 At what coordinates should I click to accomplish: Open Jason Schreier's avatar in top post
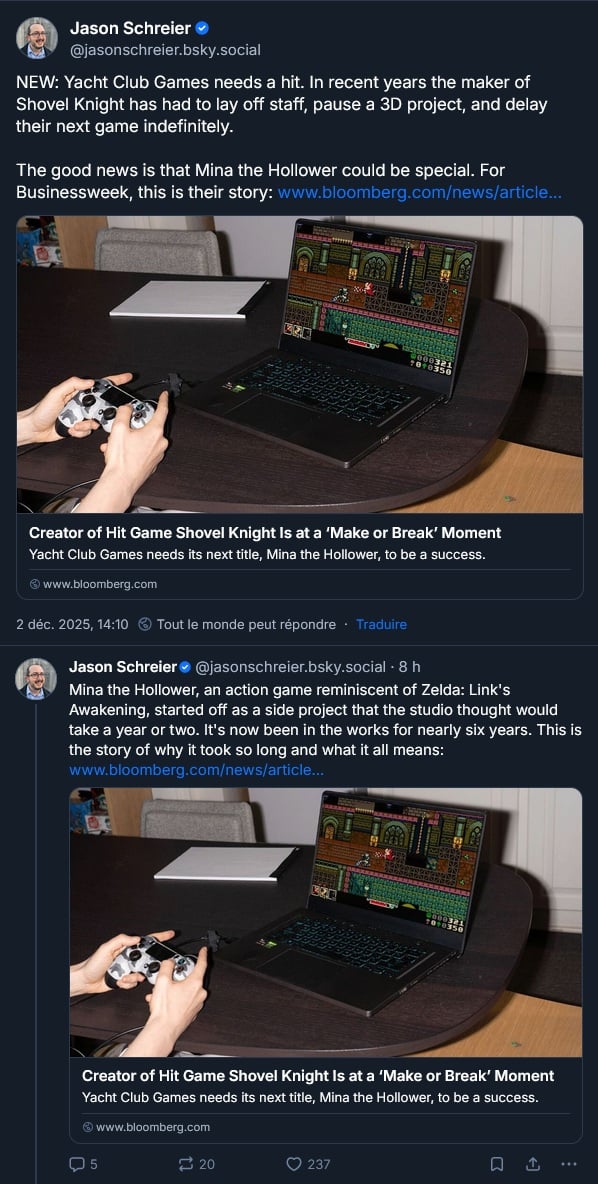pyautogui.click(x=37, y=38)
